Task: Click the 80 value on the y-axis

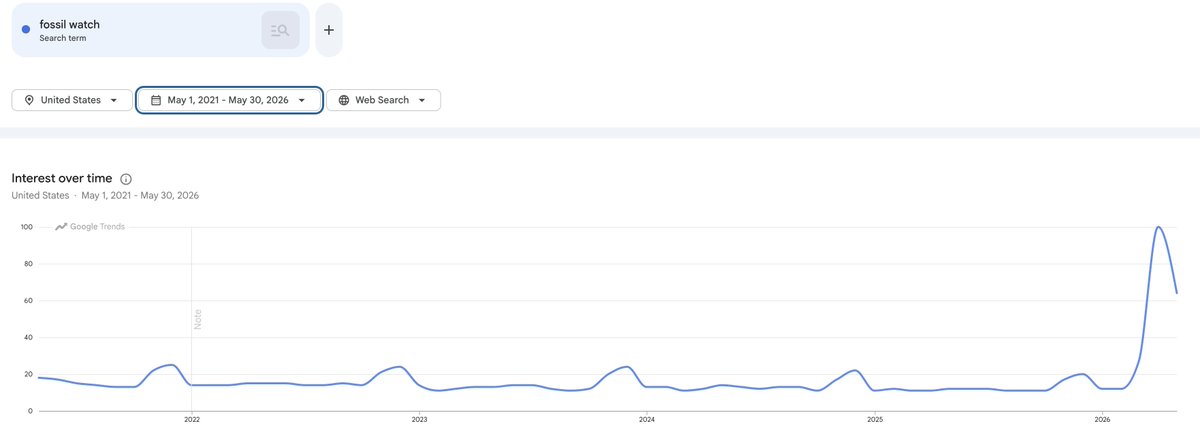Action: 28,264
